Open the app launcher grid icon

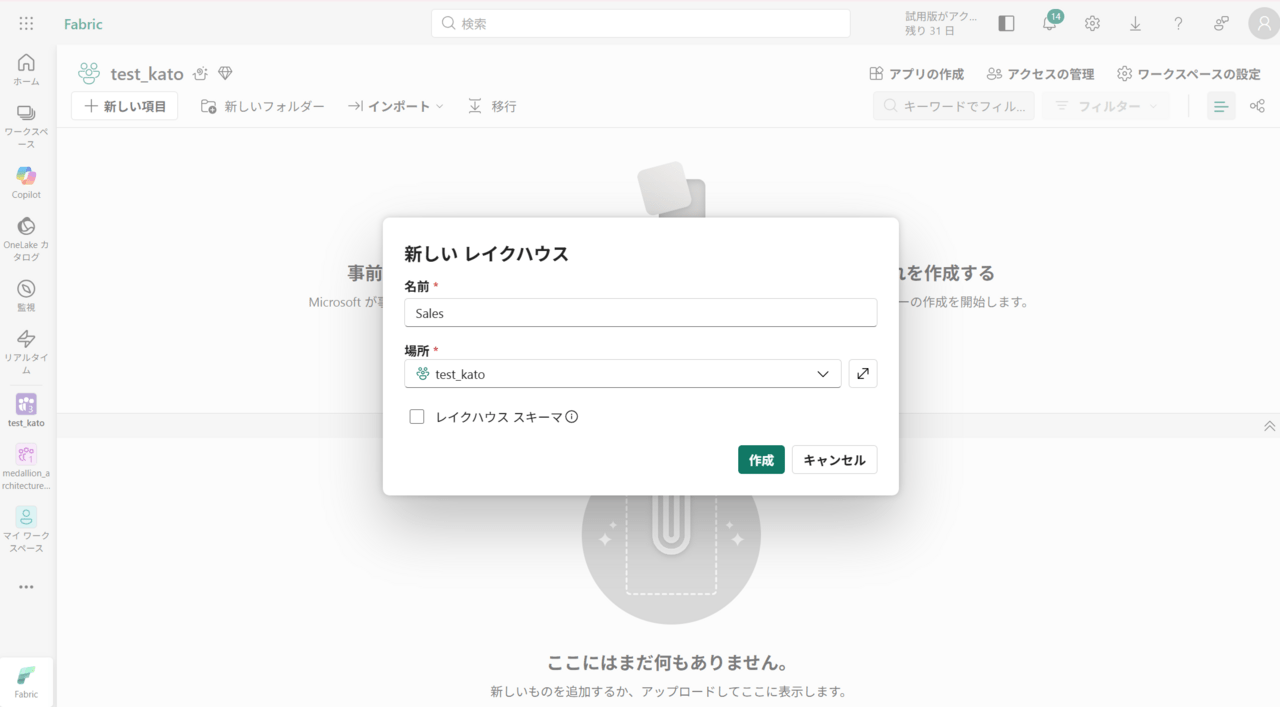click(x=26, y=23)
